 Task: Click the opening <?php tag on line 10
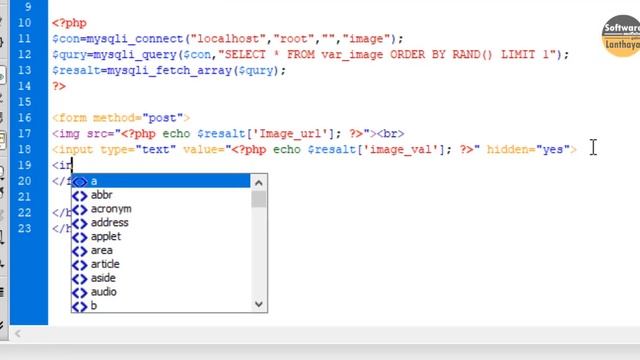click(69, 23)
